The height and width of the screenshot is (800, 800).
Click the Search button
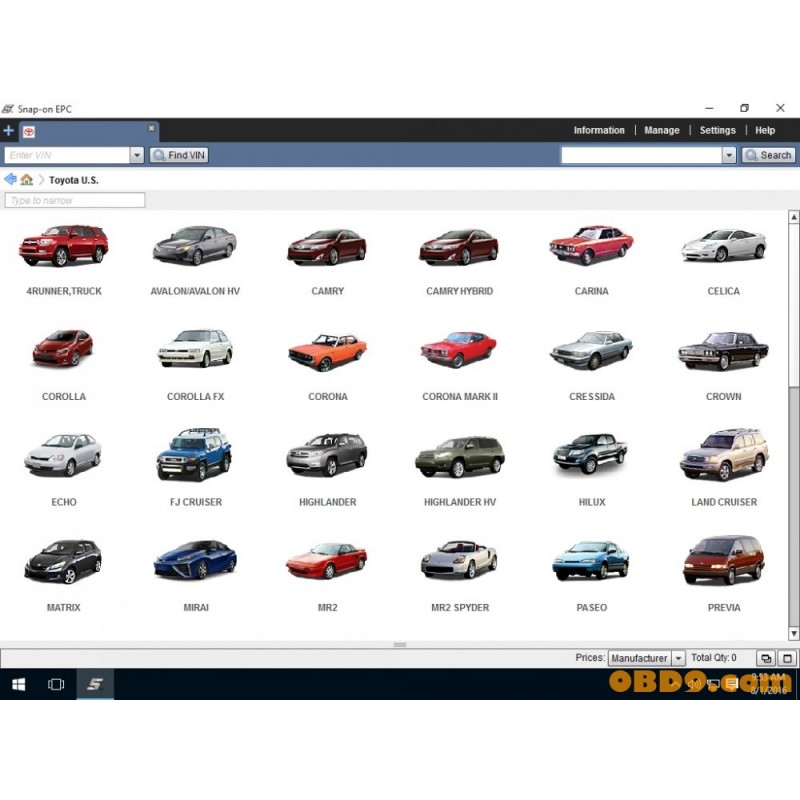(768, 155)
